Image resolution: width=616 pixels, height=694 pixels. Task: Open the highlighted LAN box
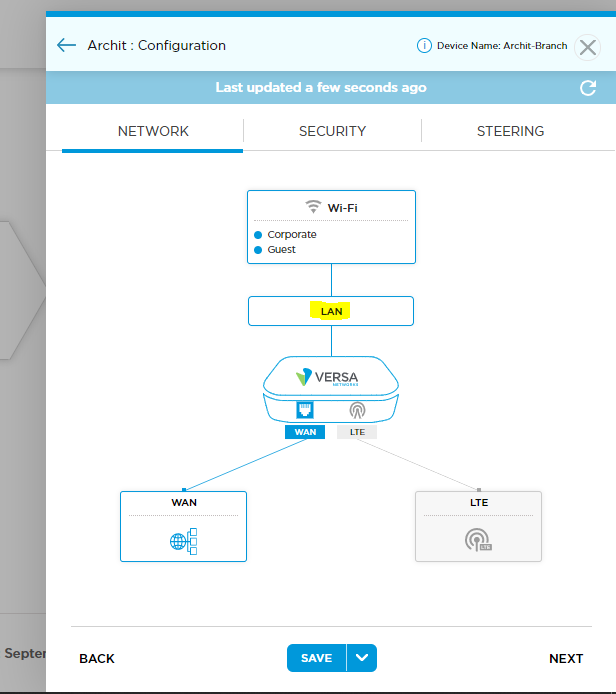pos(331,311)
